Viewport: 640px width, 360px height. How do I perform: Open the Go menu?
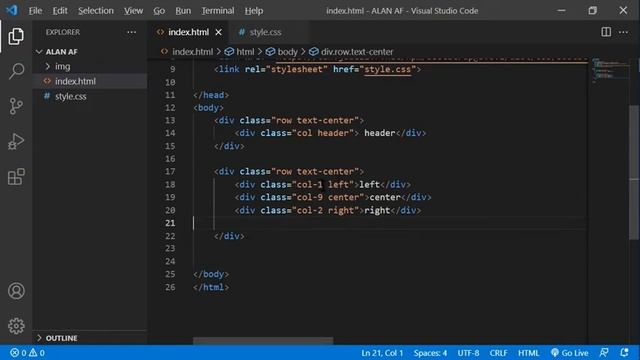point(159,11)
